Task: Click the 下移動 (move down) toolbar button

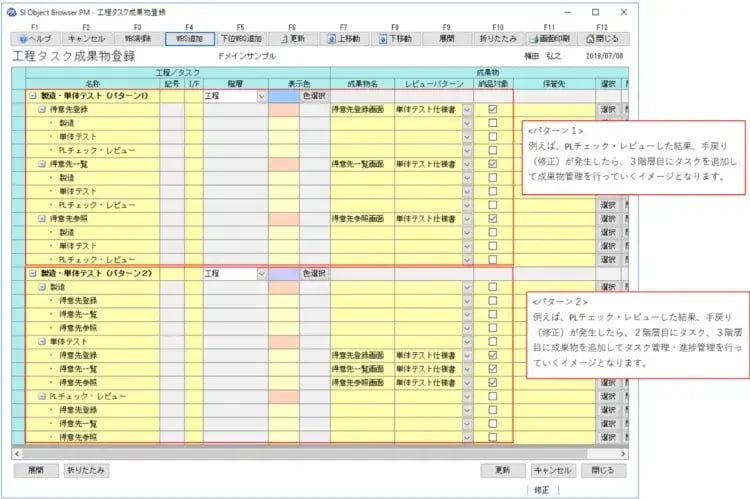Action: 395,39
